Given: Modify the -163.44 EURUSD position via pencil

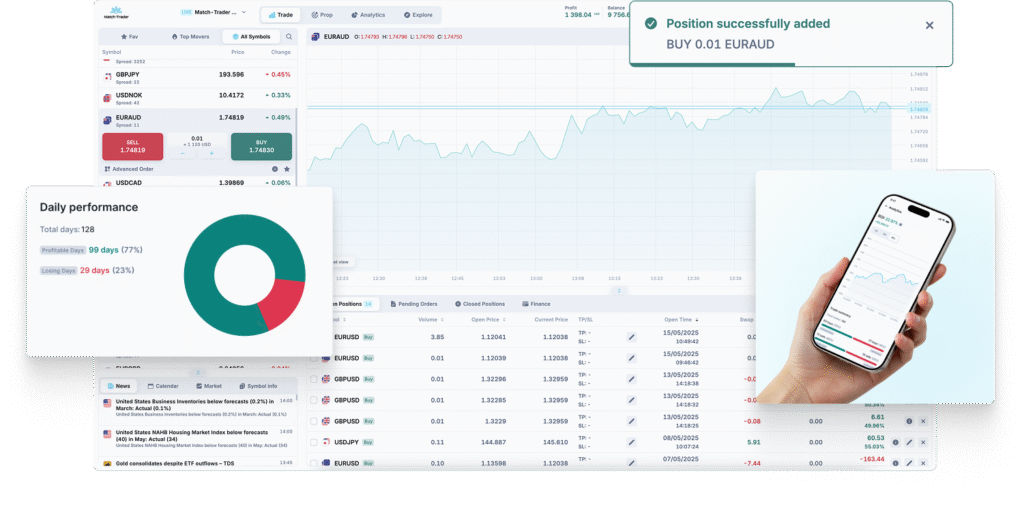Looking at the screenshot, I should 909,463.
